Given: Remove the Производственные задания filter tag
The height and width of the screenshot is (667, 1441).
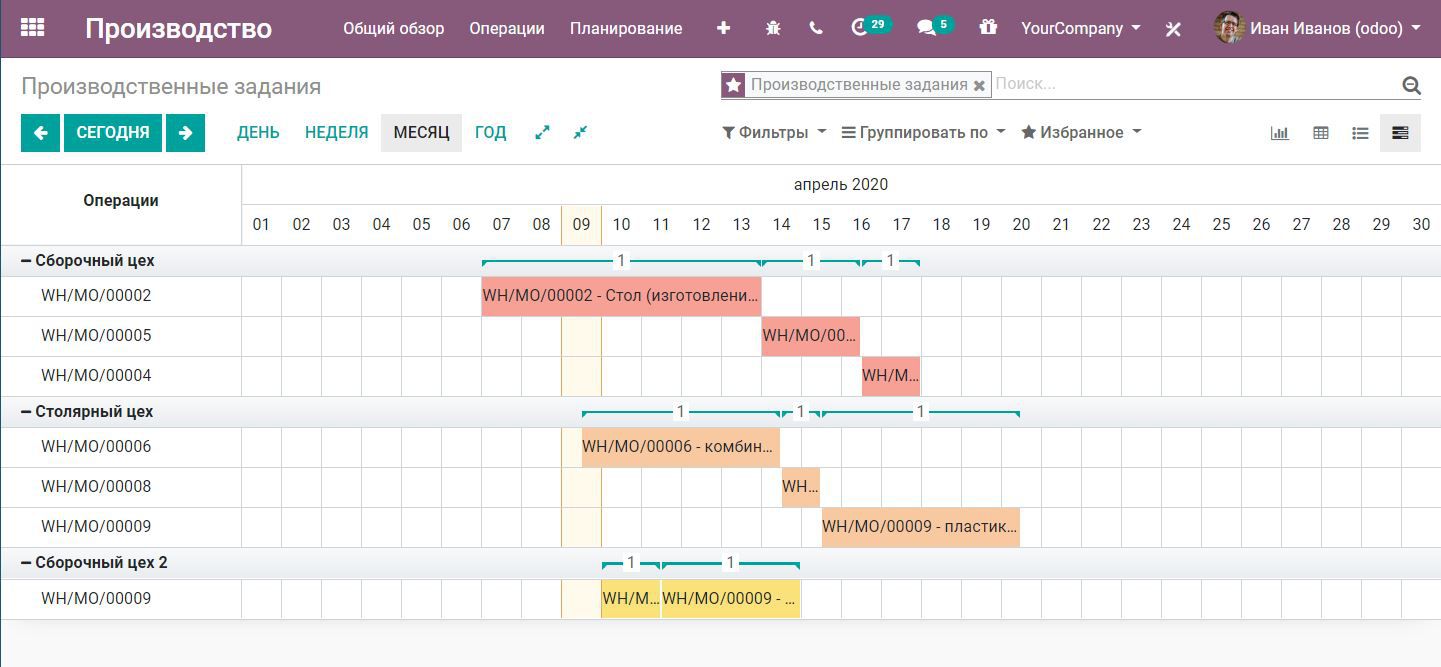Looking at the screenshot, I should [x=979, y=84].
